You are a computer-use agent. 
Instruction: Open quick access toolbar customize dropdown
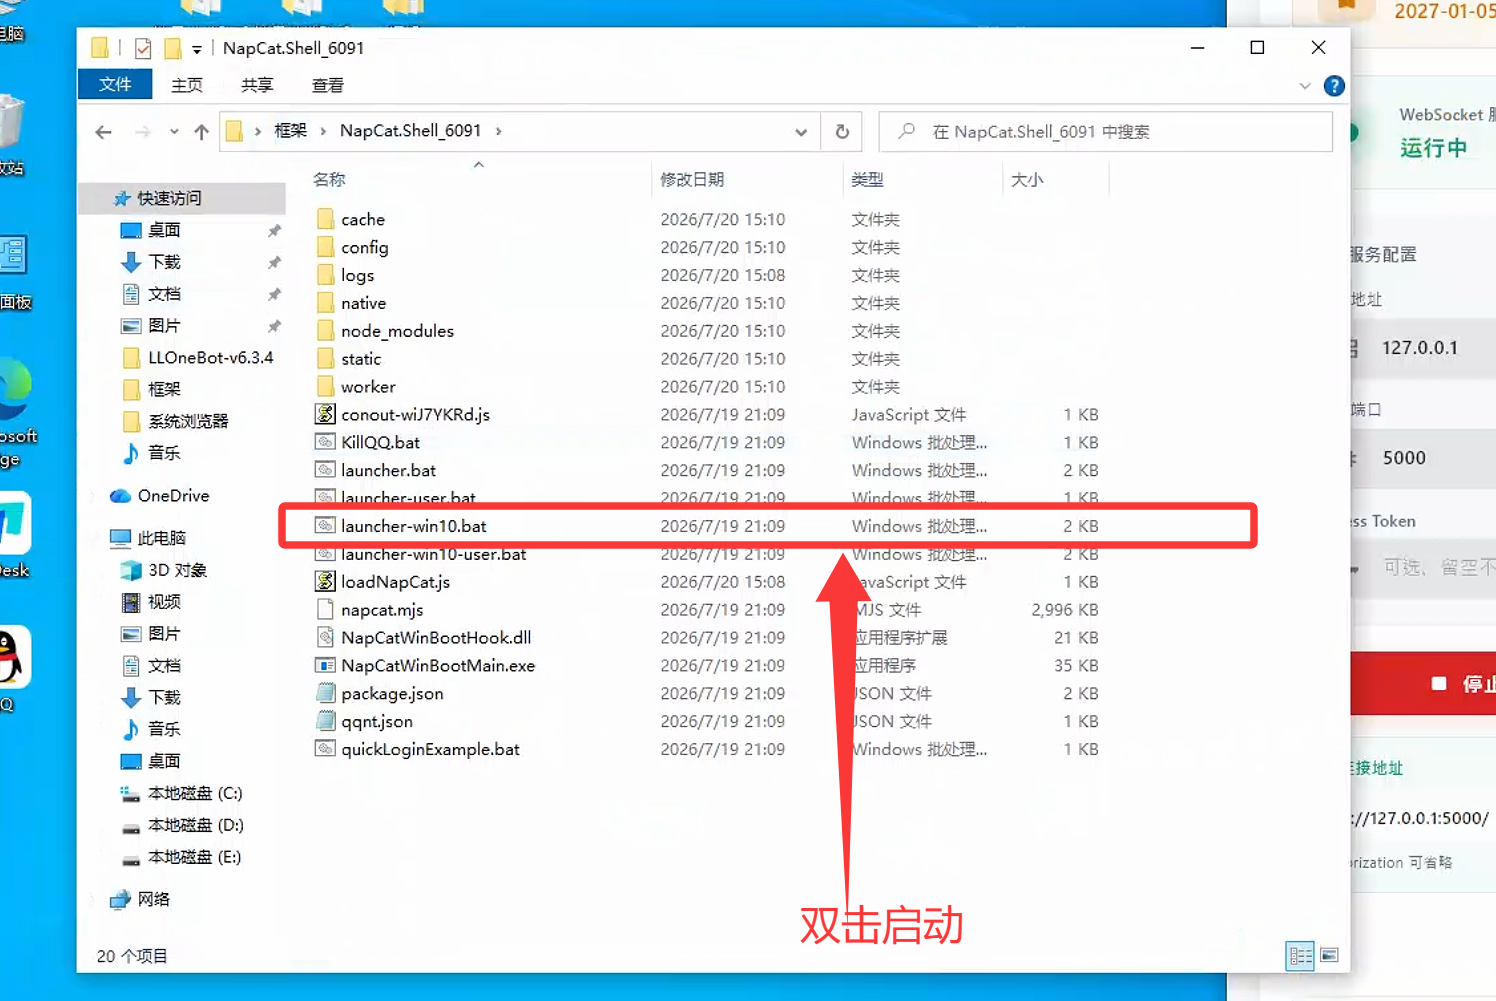point(197,49)
